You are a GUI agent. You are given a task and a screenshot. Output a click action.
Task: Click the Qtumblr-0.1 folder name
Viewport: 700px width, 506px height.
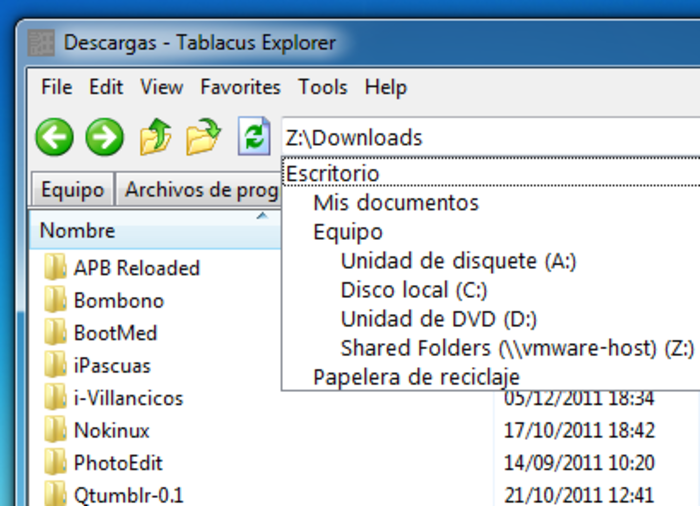(129, 496)
